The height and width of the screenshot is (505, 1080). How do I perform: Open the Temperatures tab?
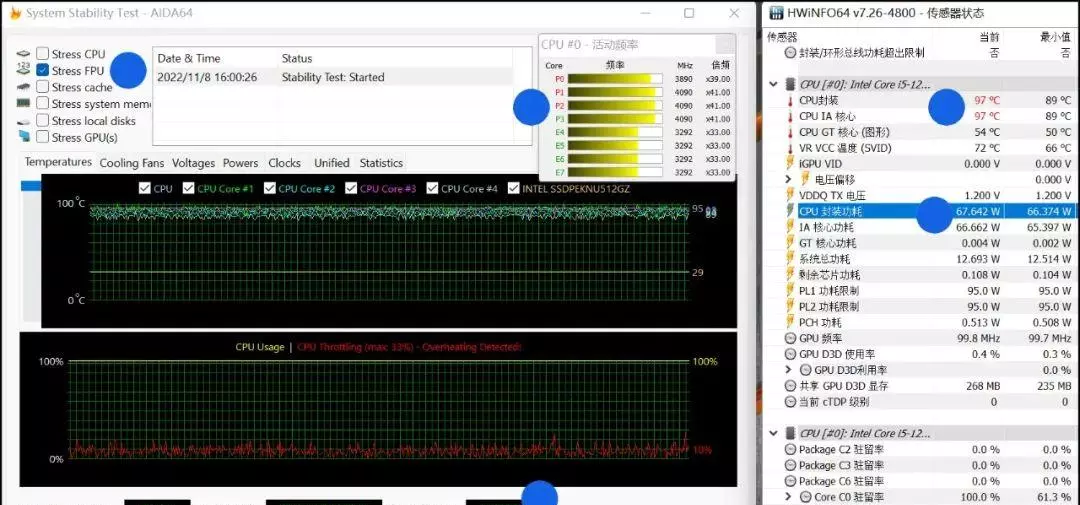tap(58, 162)
